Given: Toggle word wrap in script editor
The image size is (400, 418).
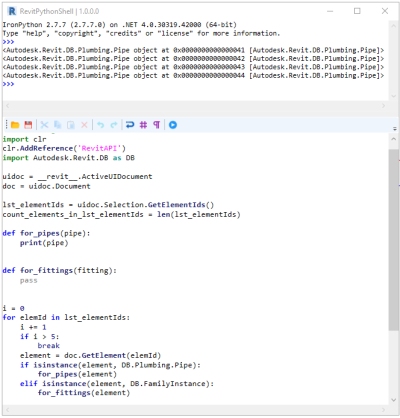Looking at the screenshot, I should click(130, 125).
